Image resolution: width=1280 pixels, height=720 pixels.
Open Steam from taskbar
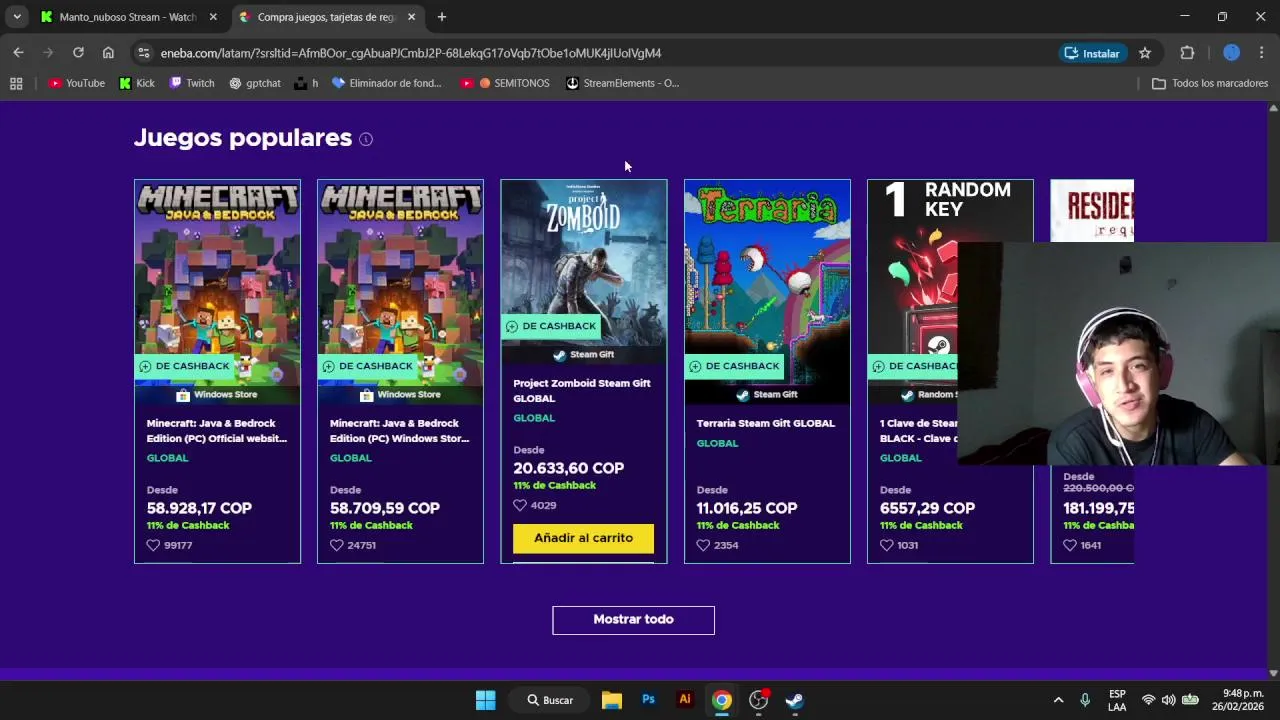[794, 700]
